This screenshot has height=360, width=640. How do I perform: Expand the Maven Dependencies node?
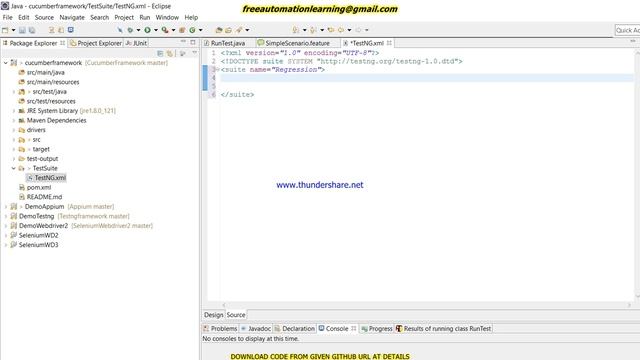click(x=13, y=120)
